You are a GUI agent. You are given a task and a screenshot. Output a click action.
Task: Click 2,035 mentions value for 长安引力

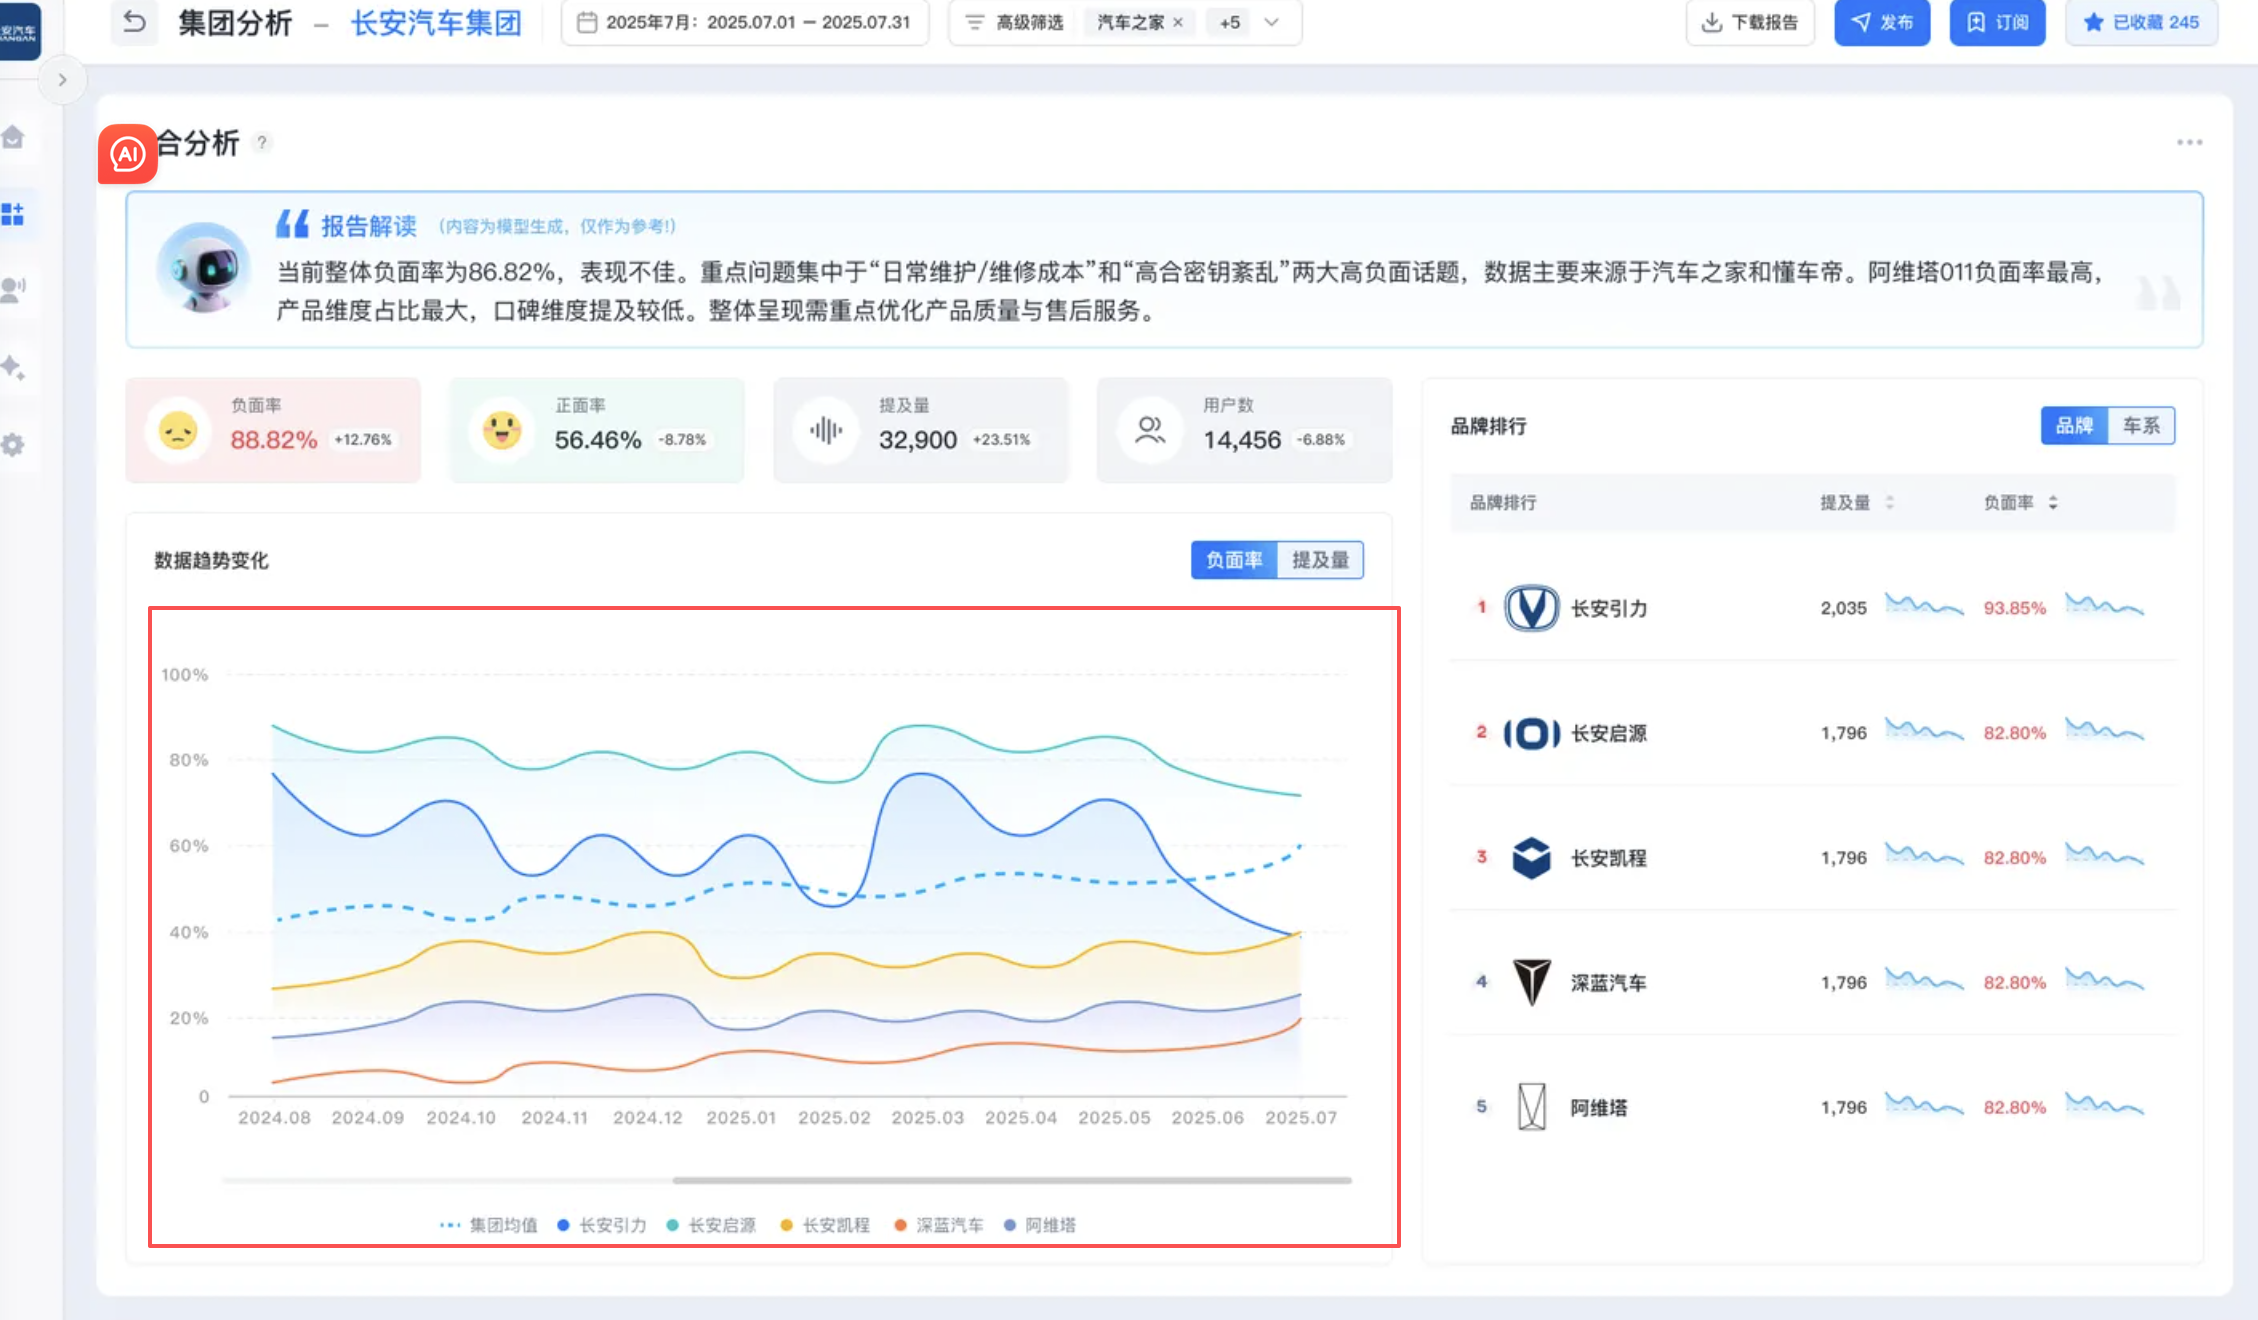click(x=1843, y=608)
